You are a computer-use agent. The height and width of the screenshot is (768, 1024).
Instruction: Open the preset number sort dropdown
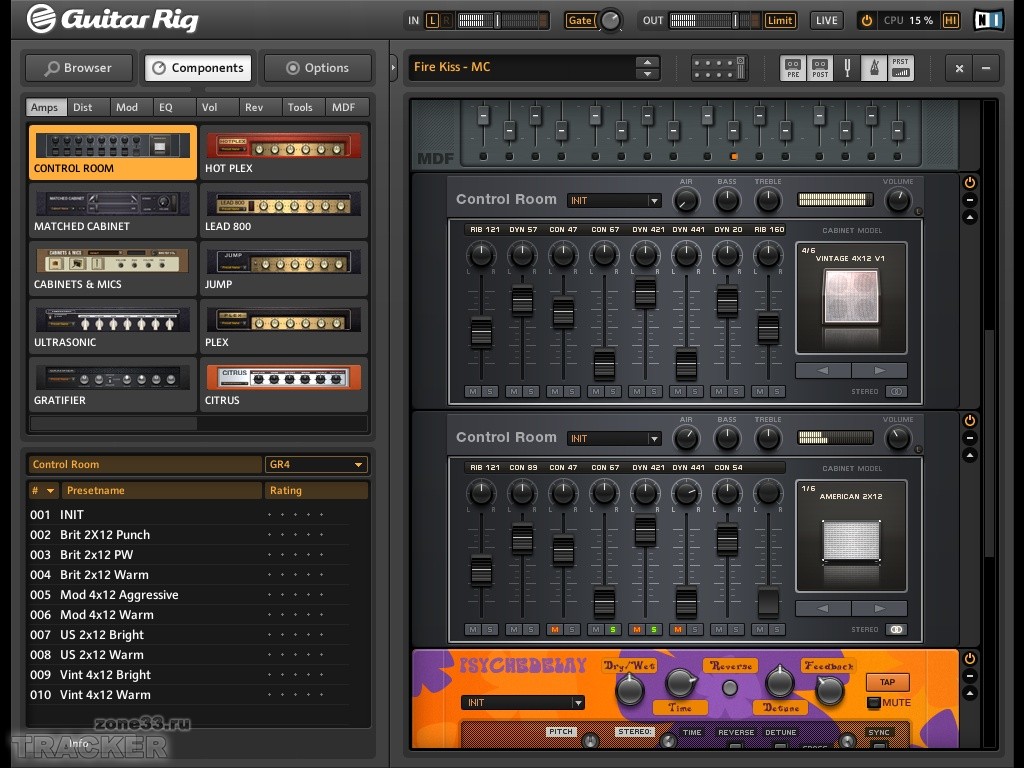point(43,490)
